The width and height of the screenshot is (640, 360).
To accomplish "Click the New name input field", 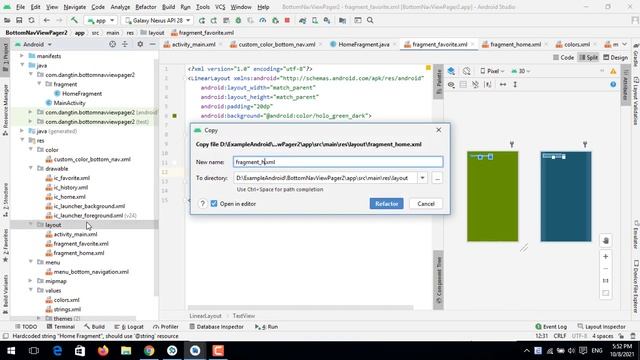I will 338,162.
